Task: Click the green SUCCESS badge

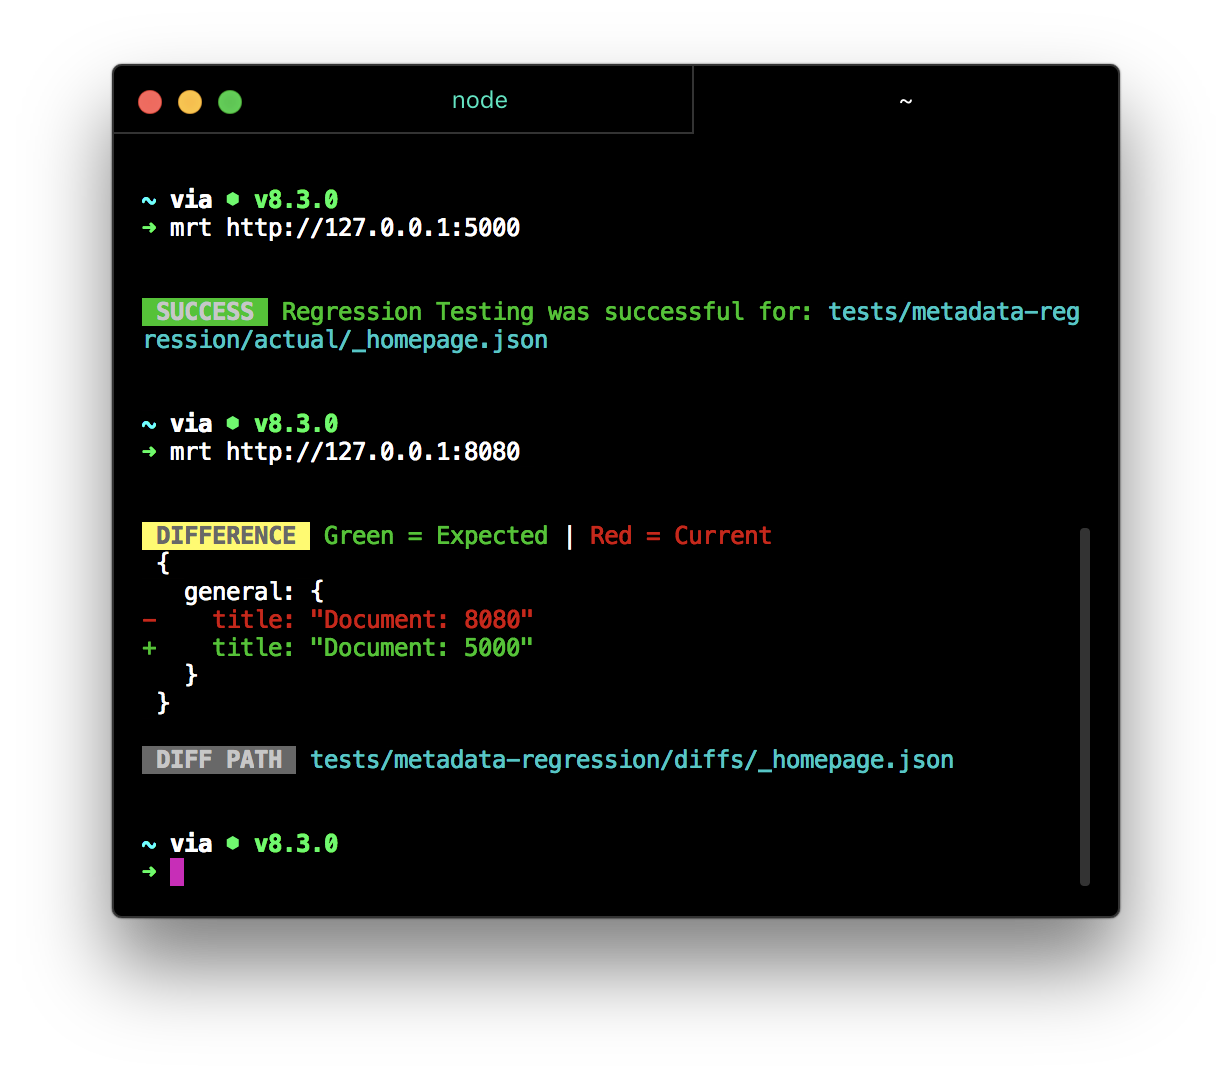Action: [205, 312]
